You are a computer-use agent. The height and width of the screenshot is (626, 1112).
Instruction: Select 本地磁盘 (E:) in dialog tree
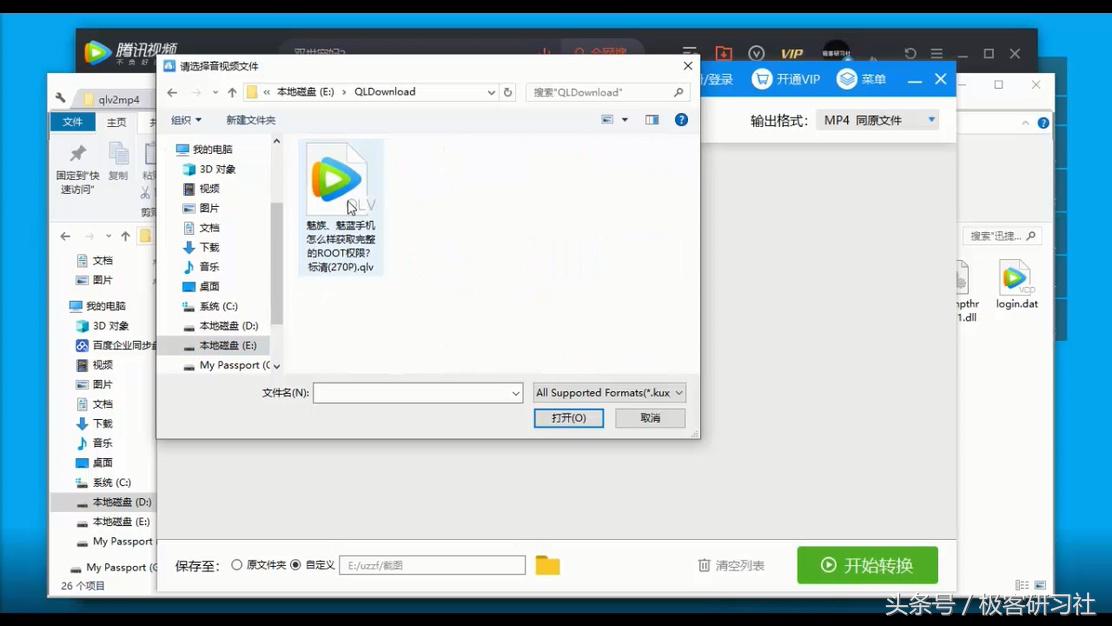click(x=227, y=345)
